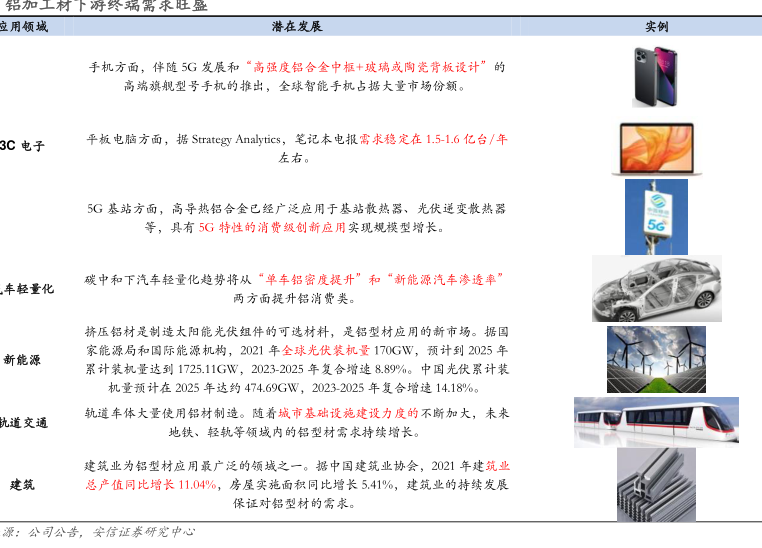Viewport: 762px width, 548px height.
Task: Click the smartphone image in the examples column
Action: tap(656, 76)
